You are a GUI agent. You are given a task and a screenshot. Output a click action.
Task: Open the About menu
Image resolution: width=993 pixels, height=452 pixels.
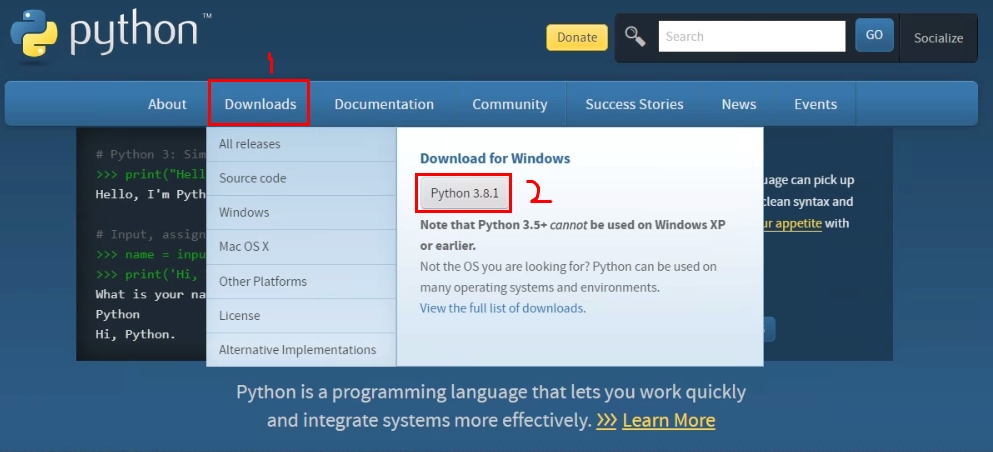[x=167, y=104]
